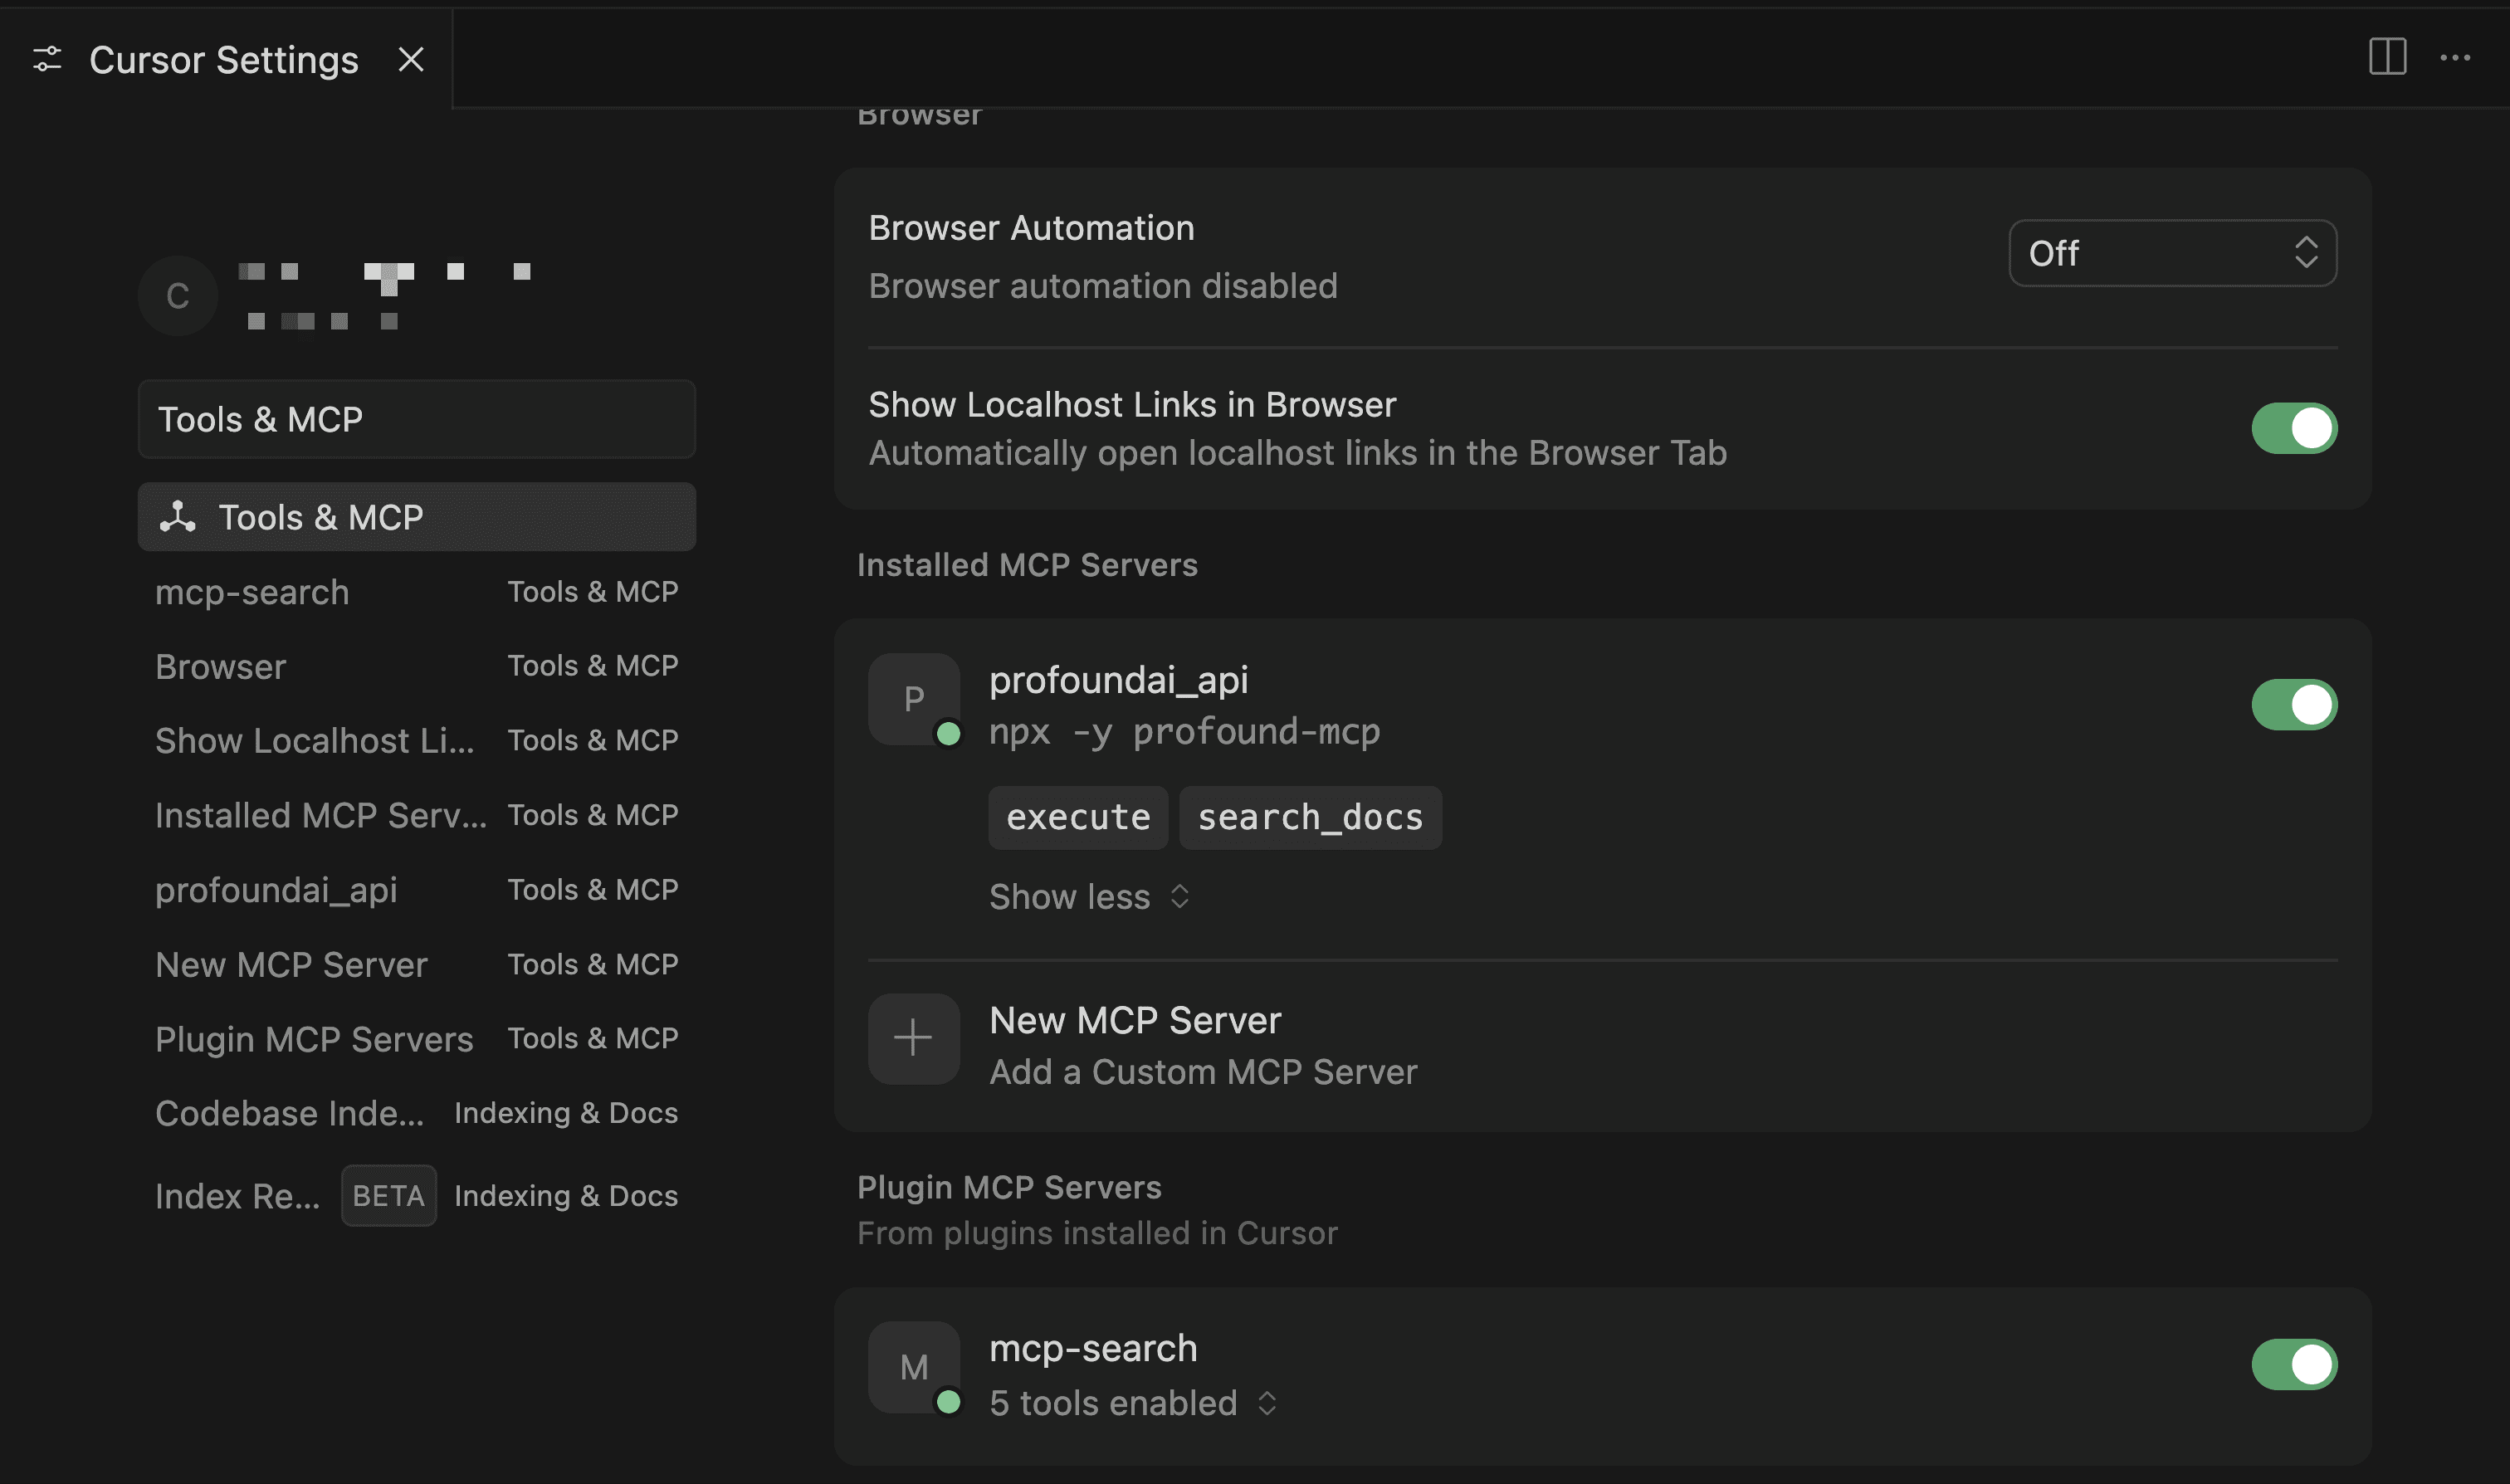Viewport: 2510px width, 1484px height.
Task: Click the split editor layout icon
Action: 2387,57
